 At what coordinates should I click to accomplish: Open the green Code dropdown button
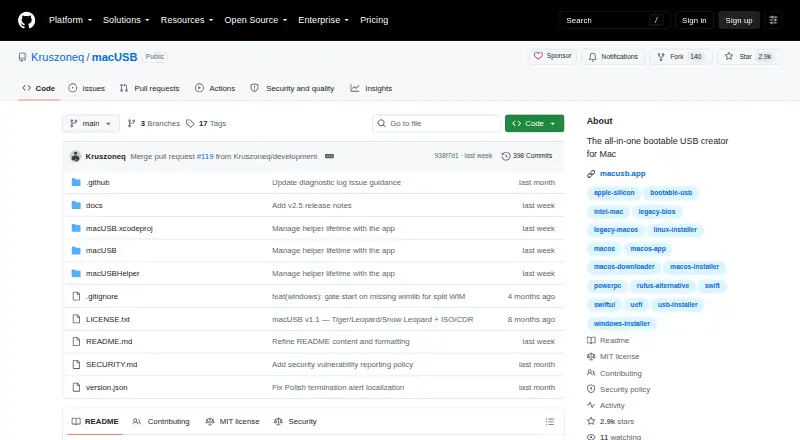pos(534,124)
